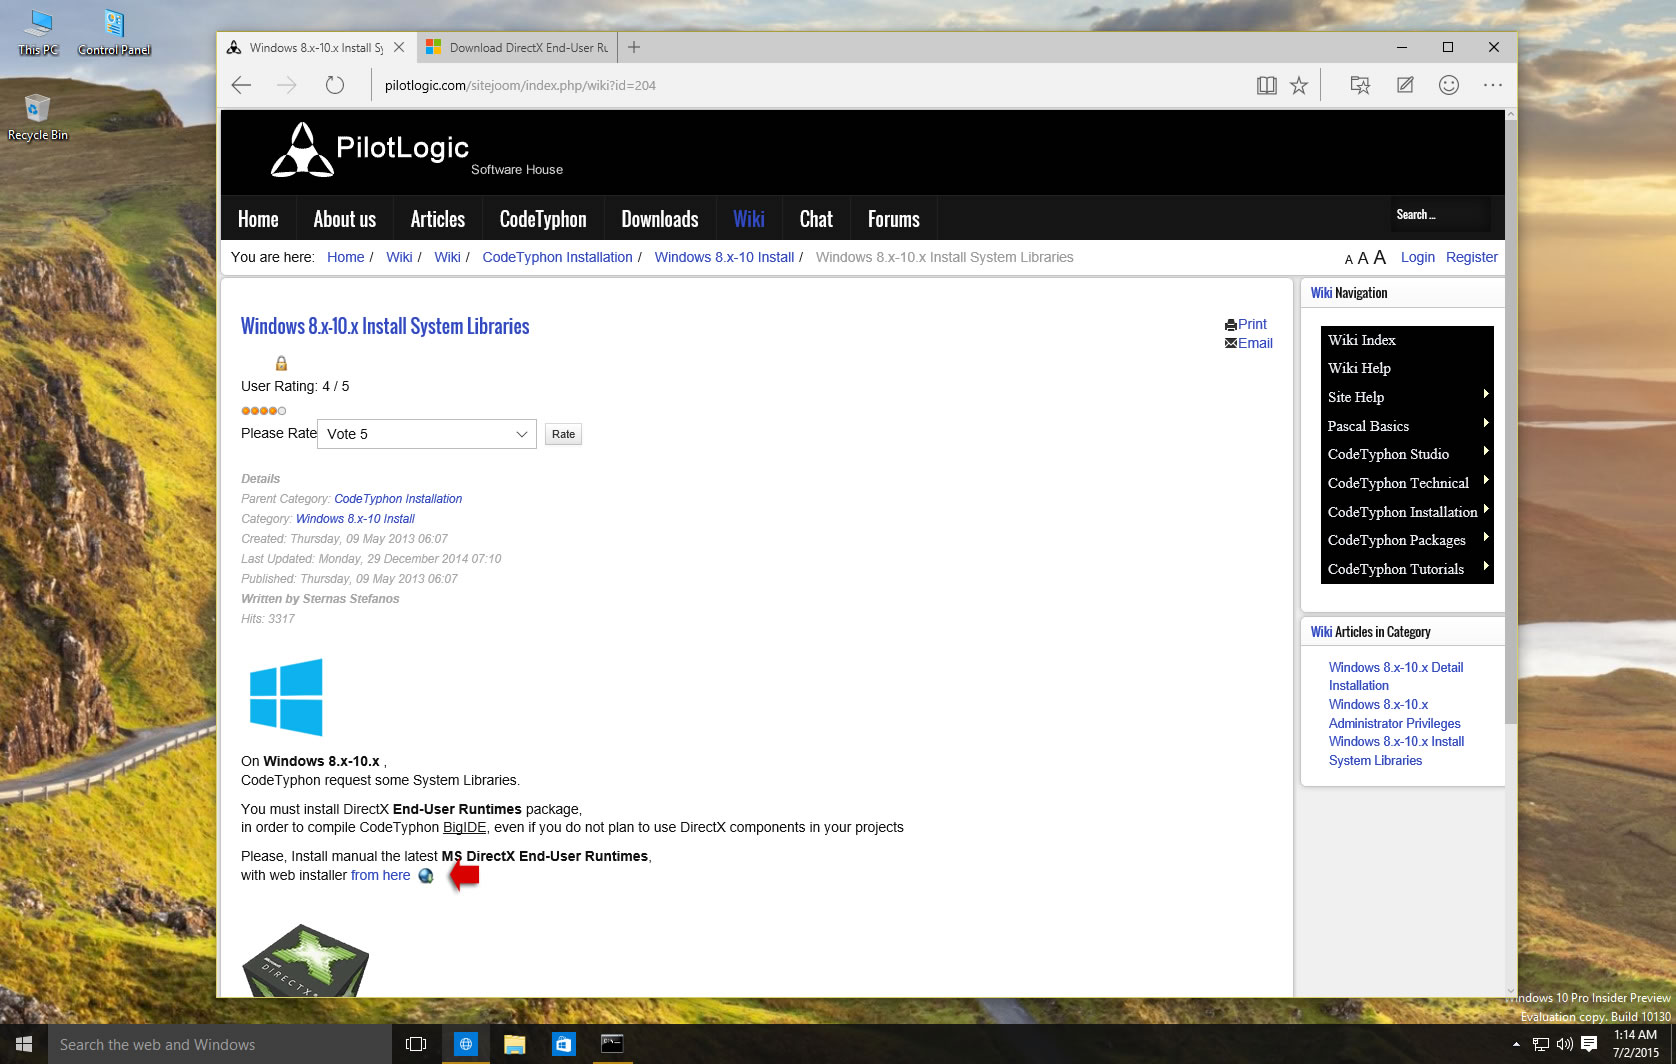Click the browser Refresh icon

coord(335,85)
